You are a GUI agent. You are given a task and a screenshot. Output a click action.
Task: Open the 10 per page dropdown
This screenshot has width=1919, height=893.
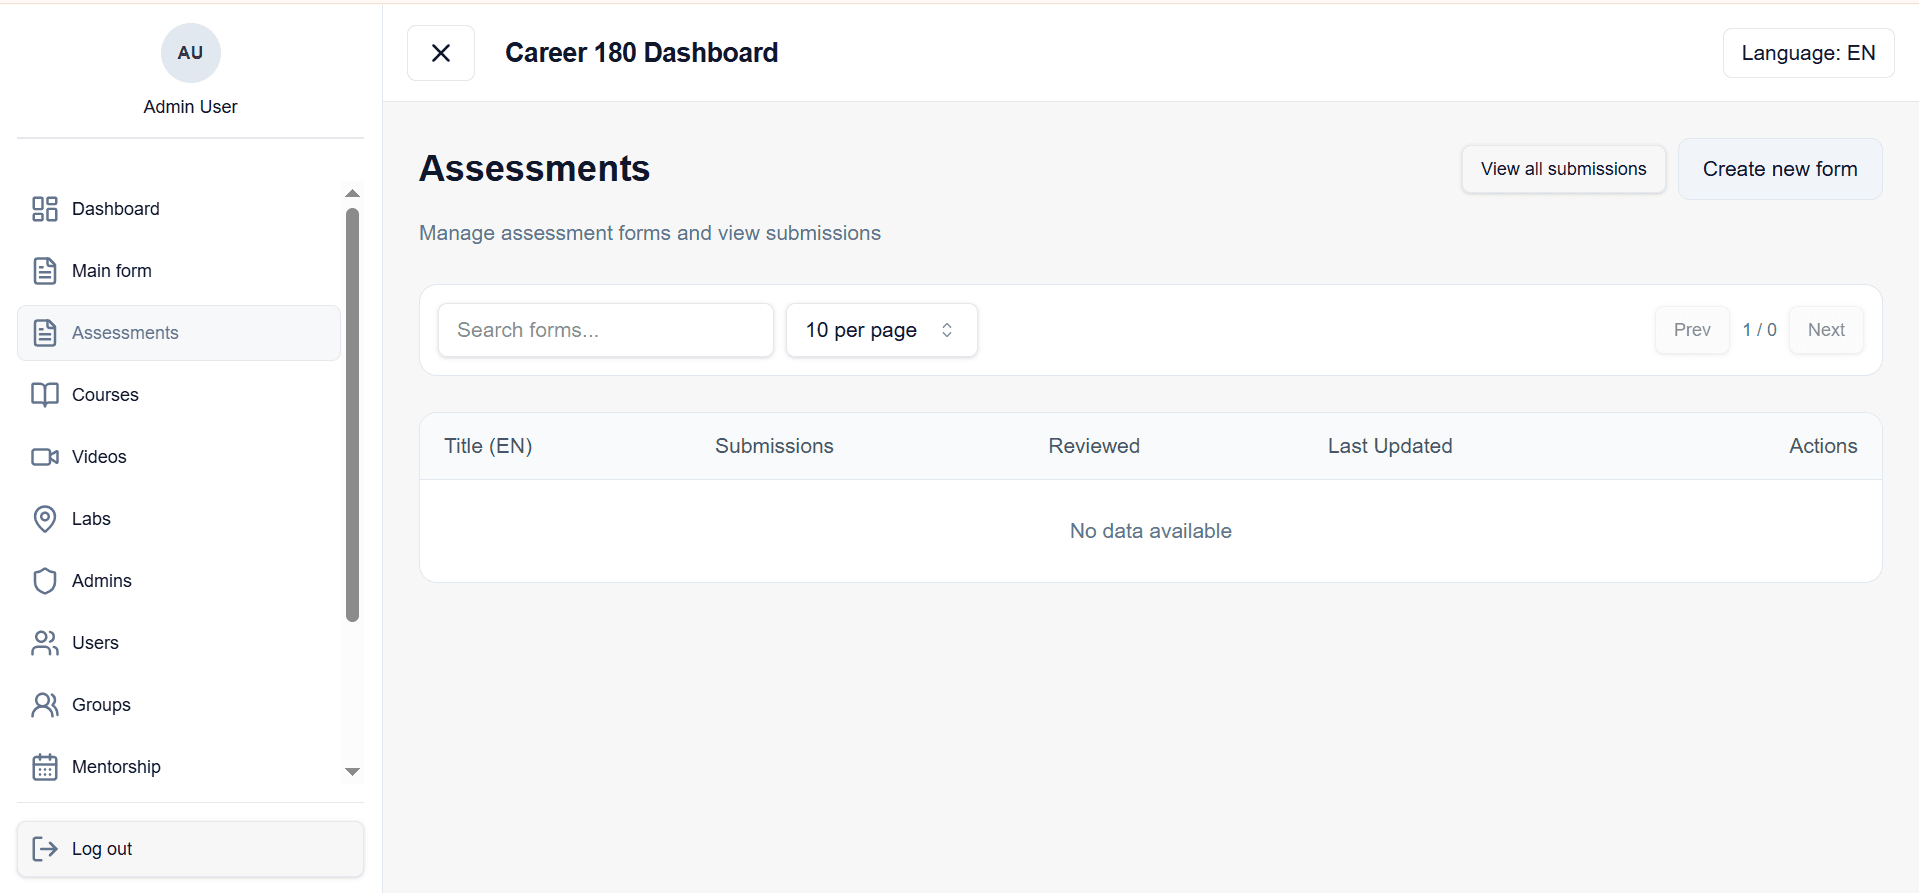click(881, 330)
